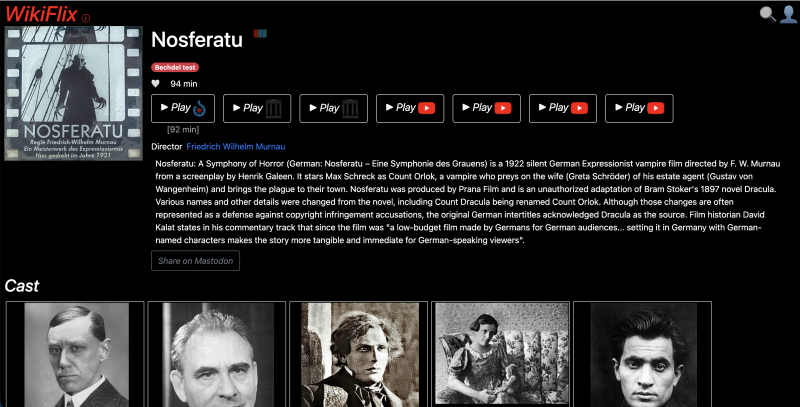Select the last dark-haired cast photo
Viewport: 800px width, 407px height.
tap(642, 354)
